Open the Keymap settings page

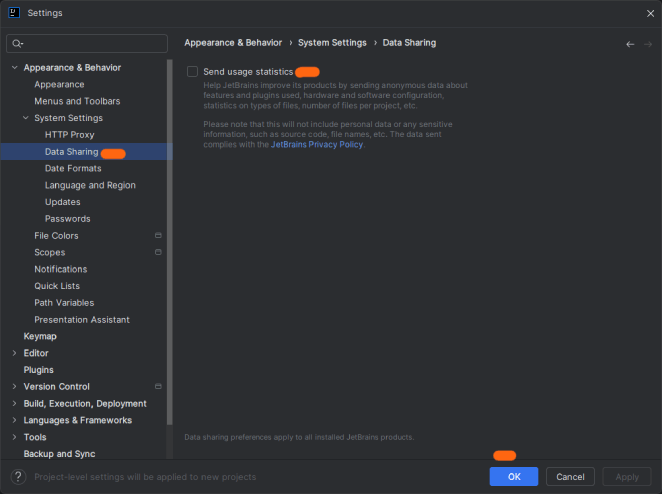pyautogui.click(x=42, y=336)
